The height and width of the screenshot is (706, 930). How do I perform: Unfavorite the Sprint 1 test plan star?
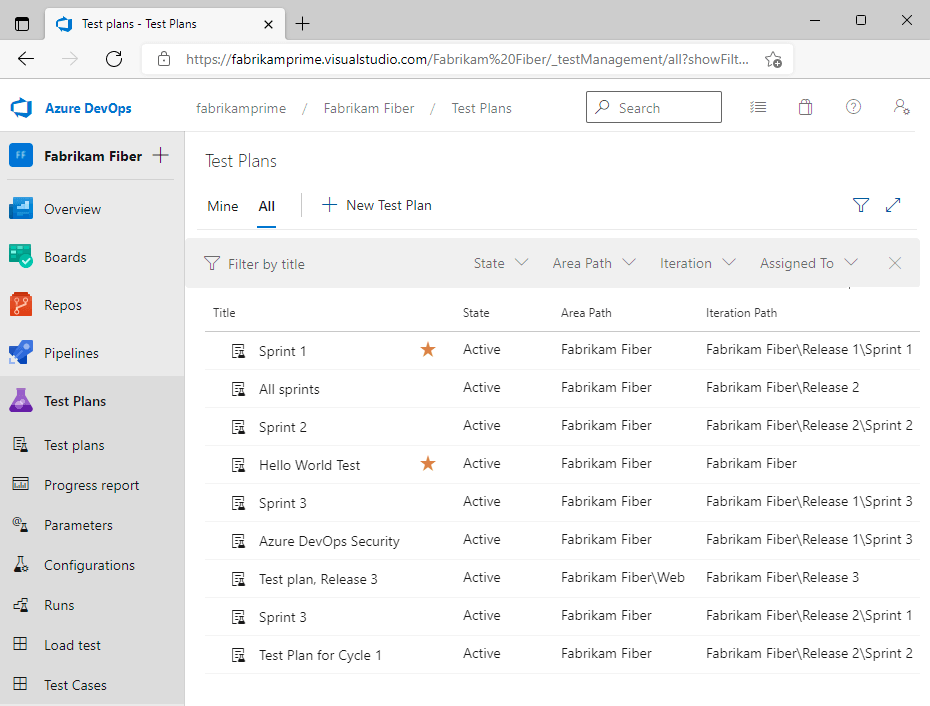[427, 350]
